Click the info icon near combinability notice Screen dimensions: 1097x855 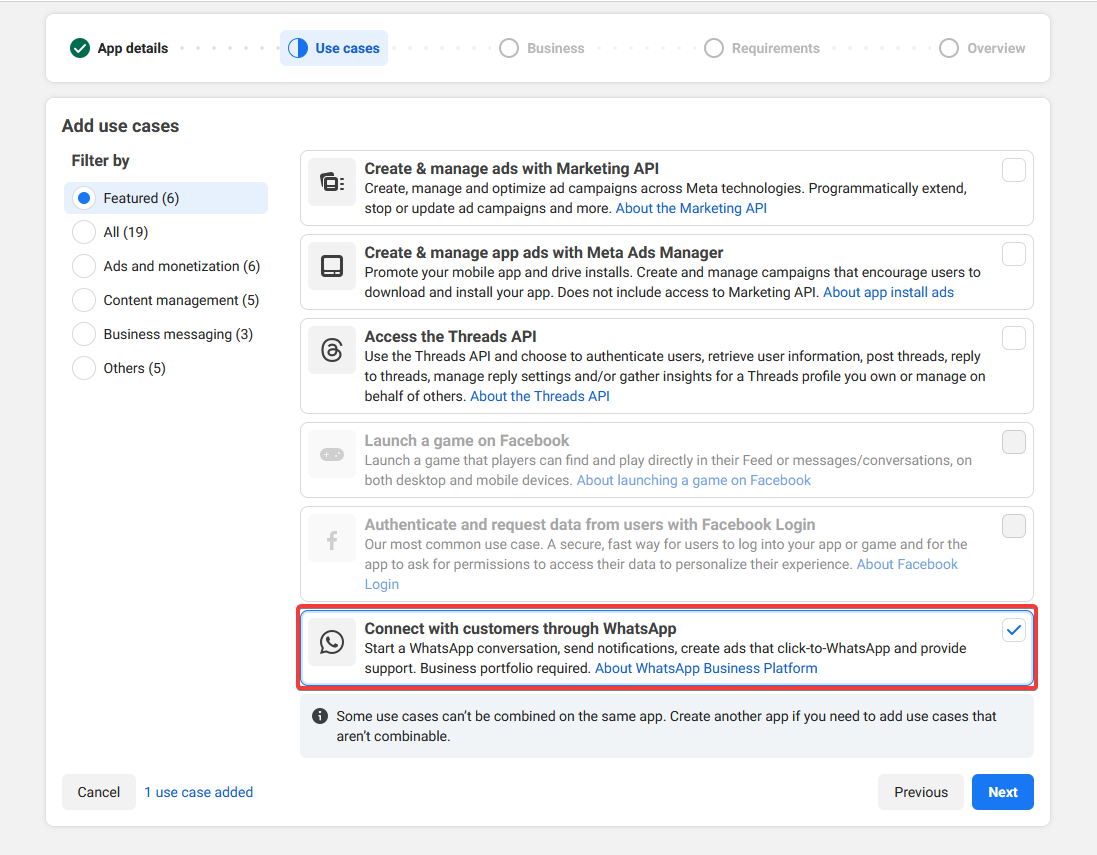[x=319, y=715]
